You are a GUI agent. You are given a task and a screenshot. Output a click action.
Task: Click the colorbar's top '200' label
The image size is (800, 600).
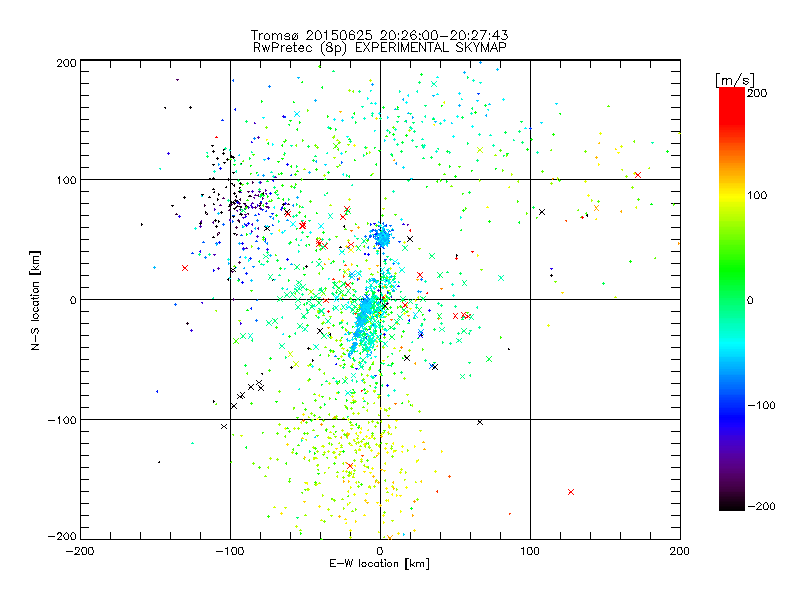[x=757, y=93]
